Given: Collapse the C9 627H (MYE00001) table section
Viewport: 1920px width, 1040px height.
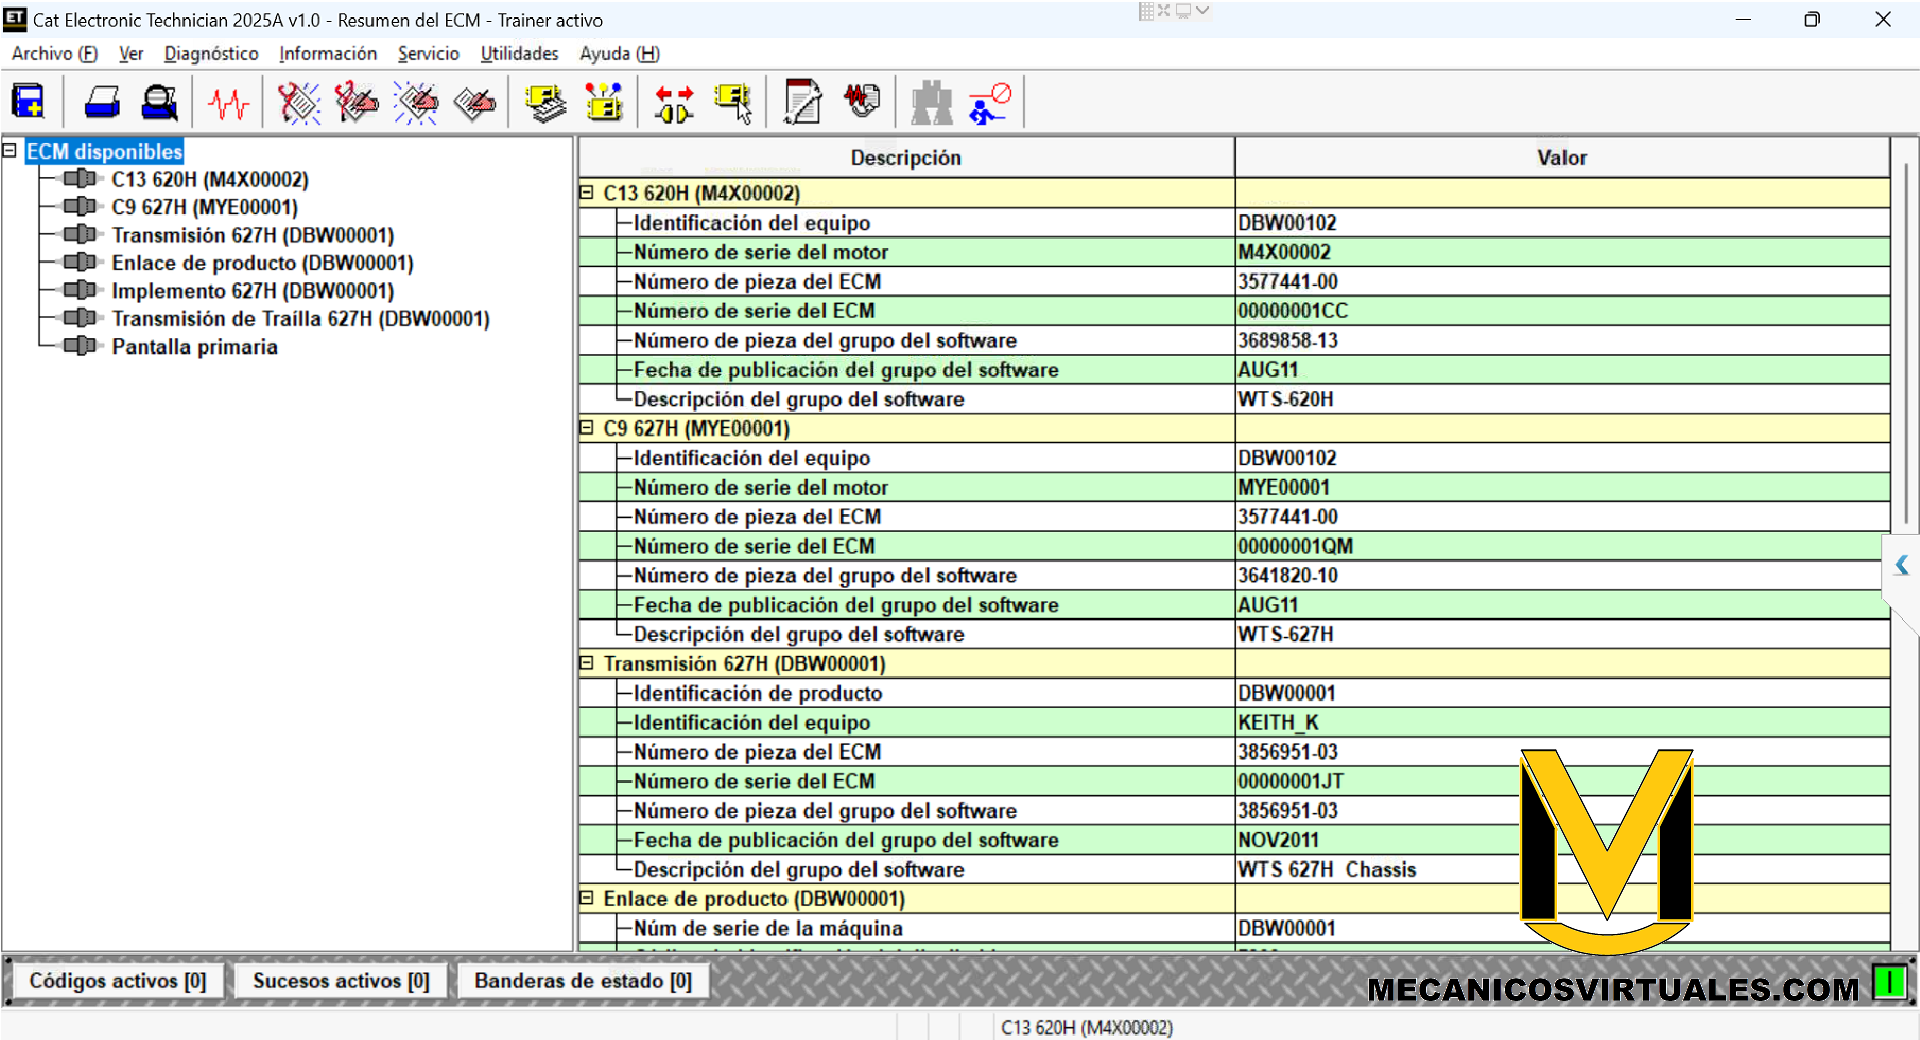Looking at the screenshot, I should click(x=587, y=428).
